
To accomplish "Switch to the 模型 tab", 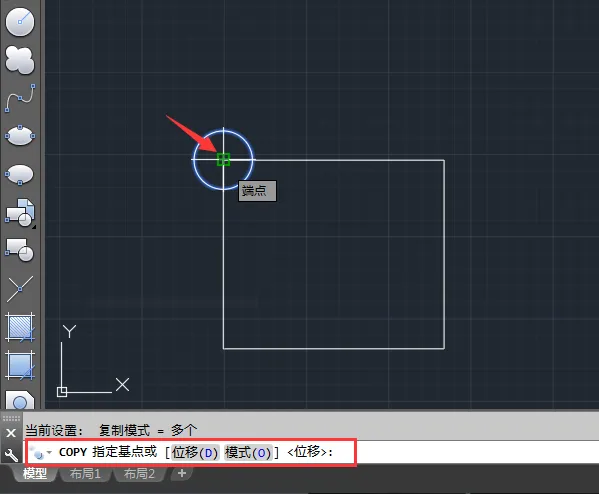I will tap(35, 474).
